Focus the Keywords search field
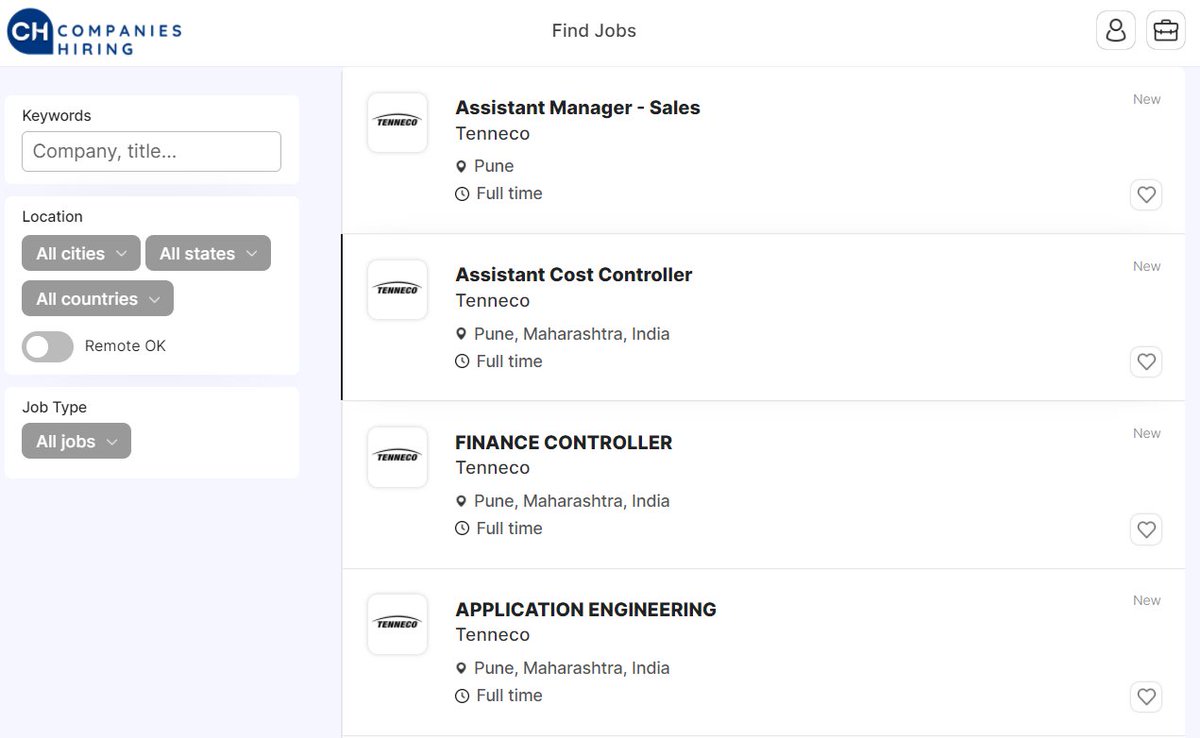This screenshot has width=1200, height=738. coord(151,151)
